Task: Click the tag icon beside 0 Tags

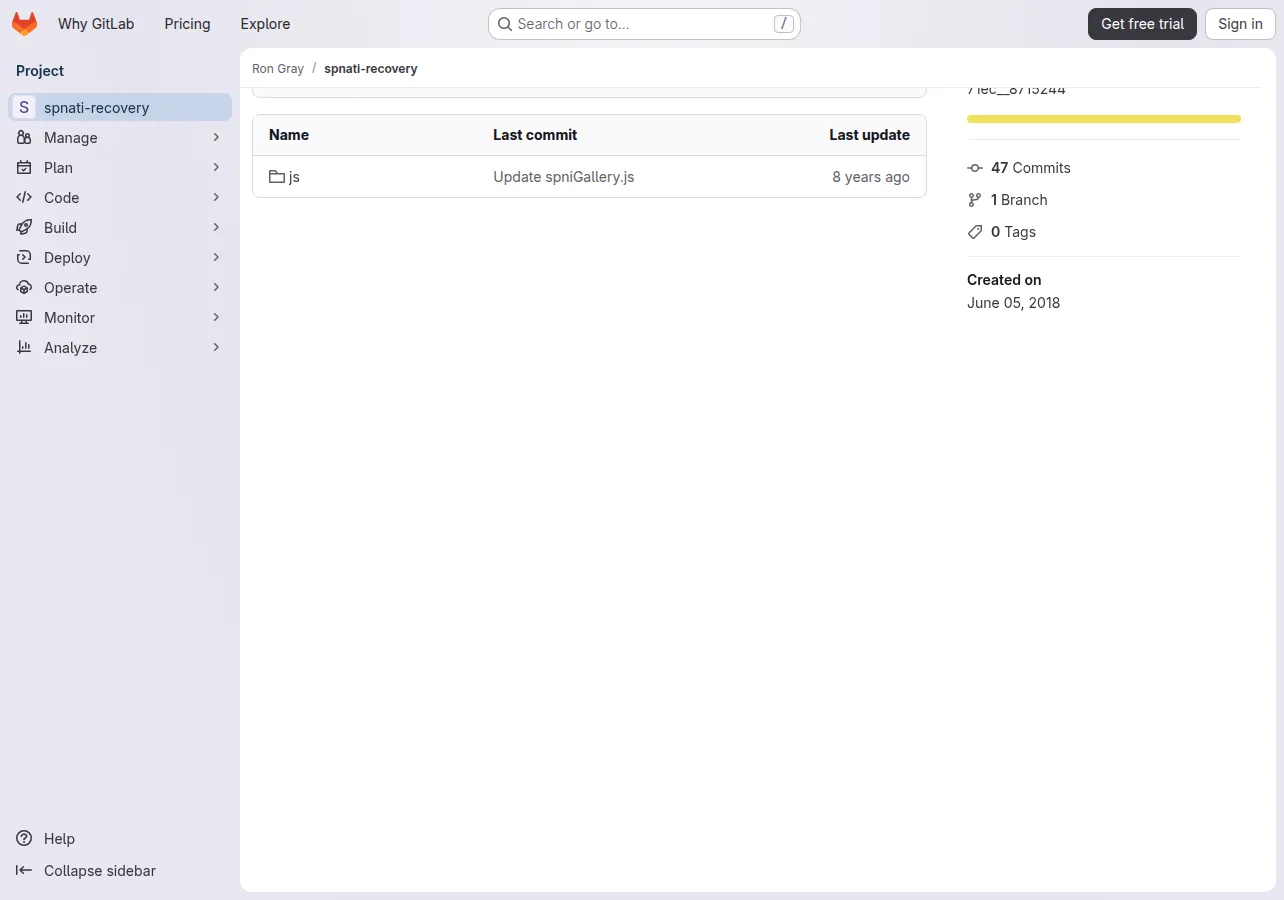Action: [x=975, y=232]
